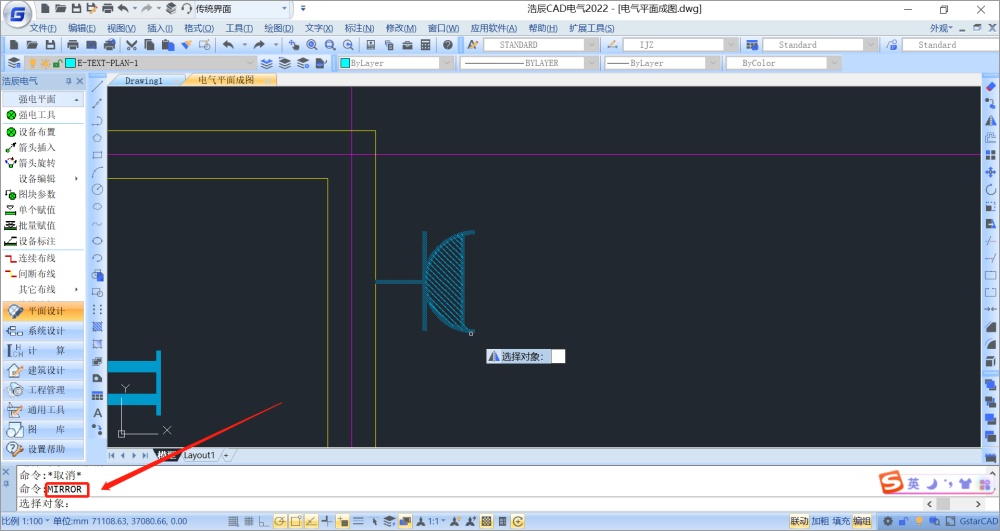Click the Zoom in magnifier icon
Viewport: 1000px width, 531px height.
coord(312,45)
